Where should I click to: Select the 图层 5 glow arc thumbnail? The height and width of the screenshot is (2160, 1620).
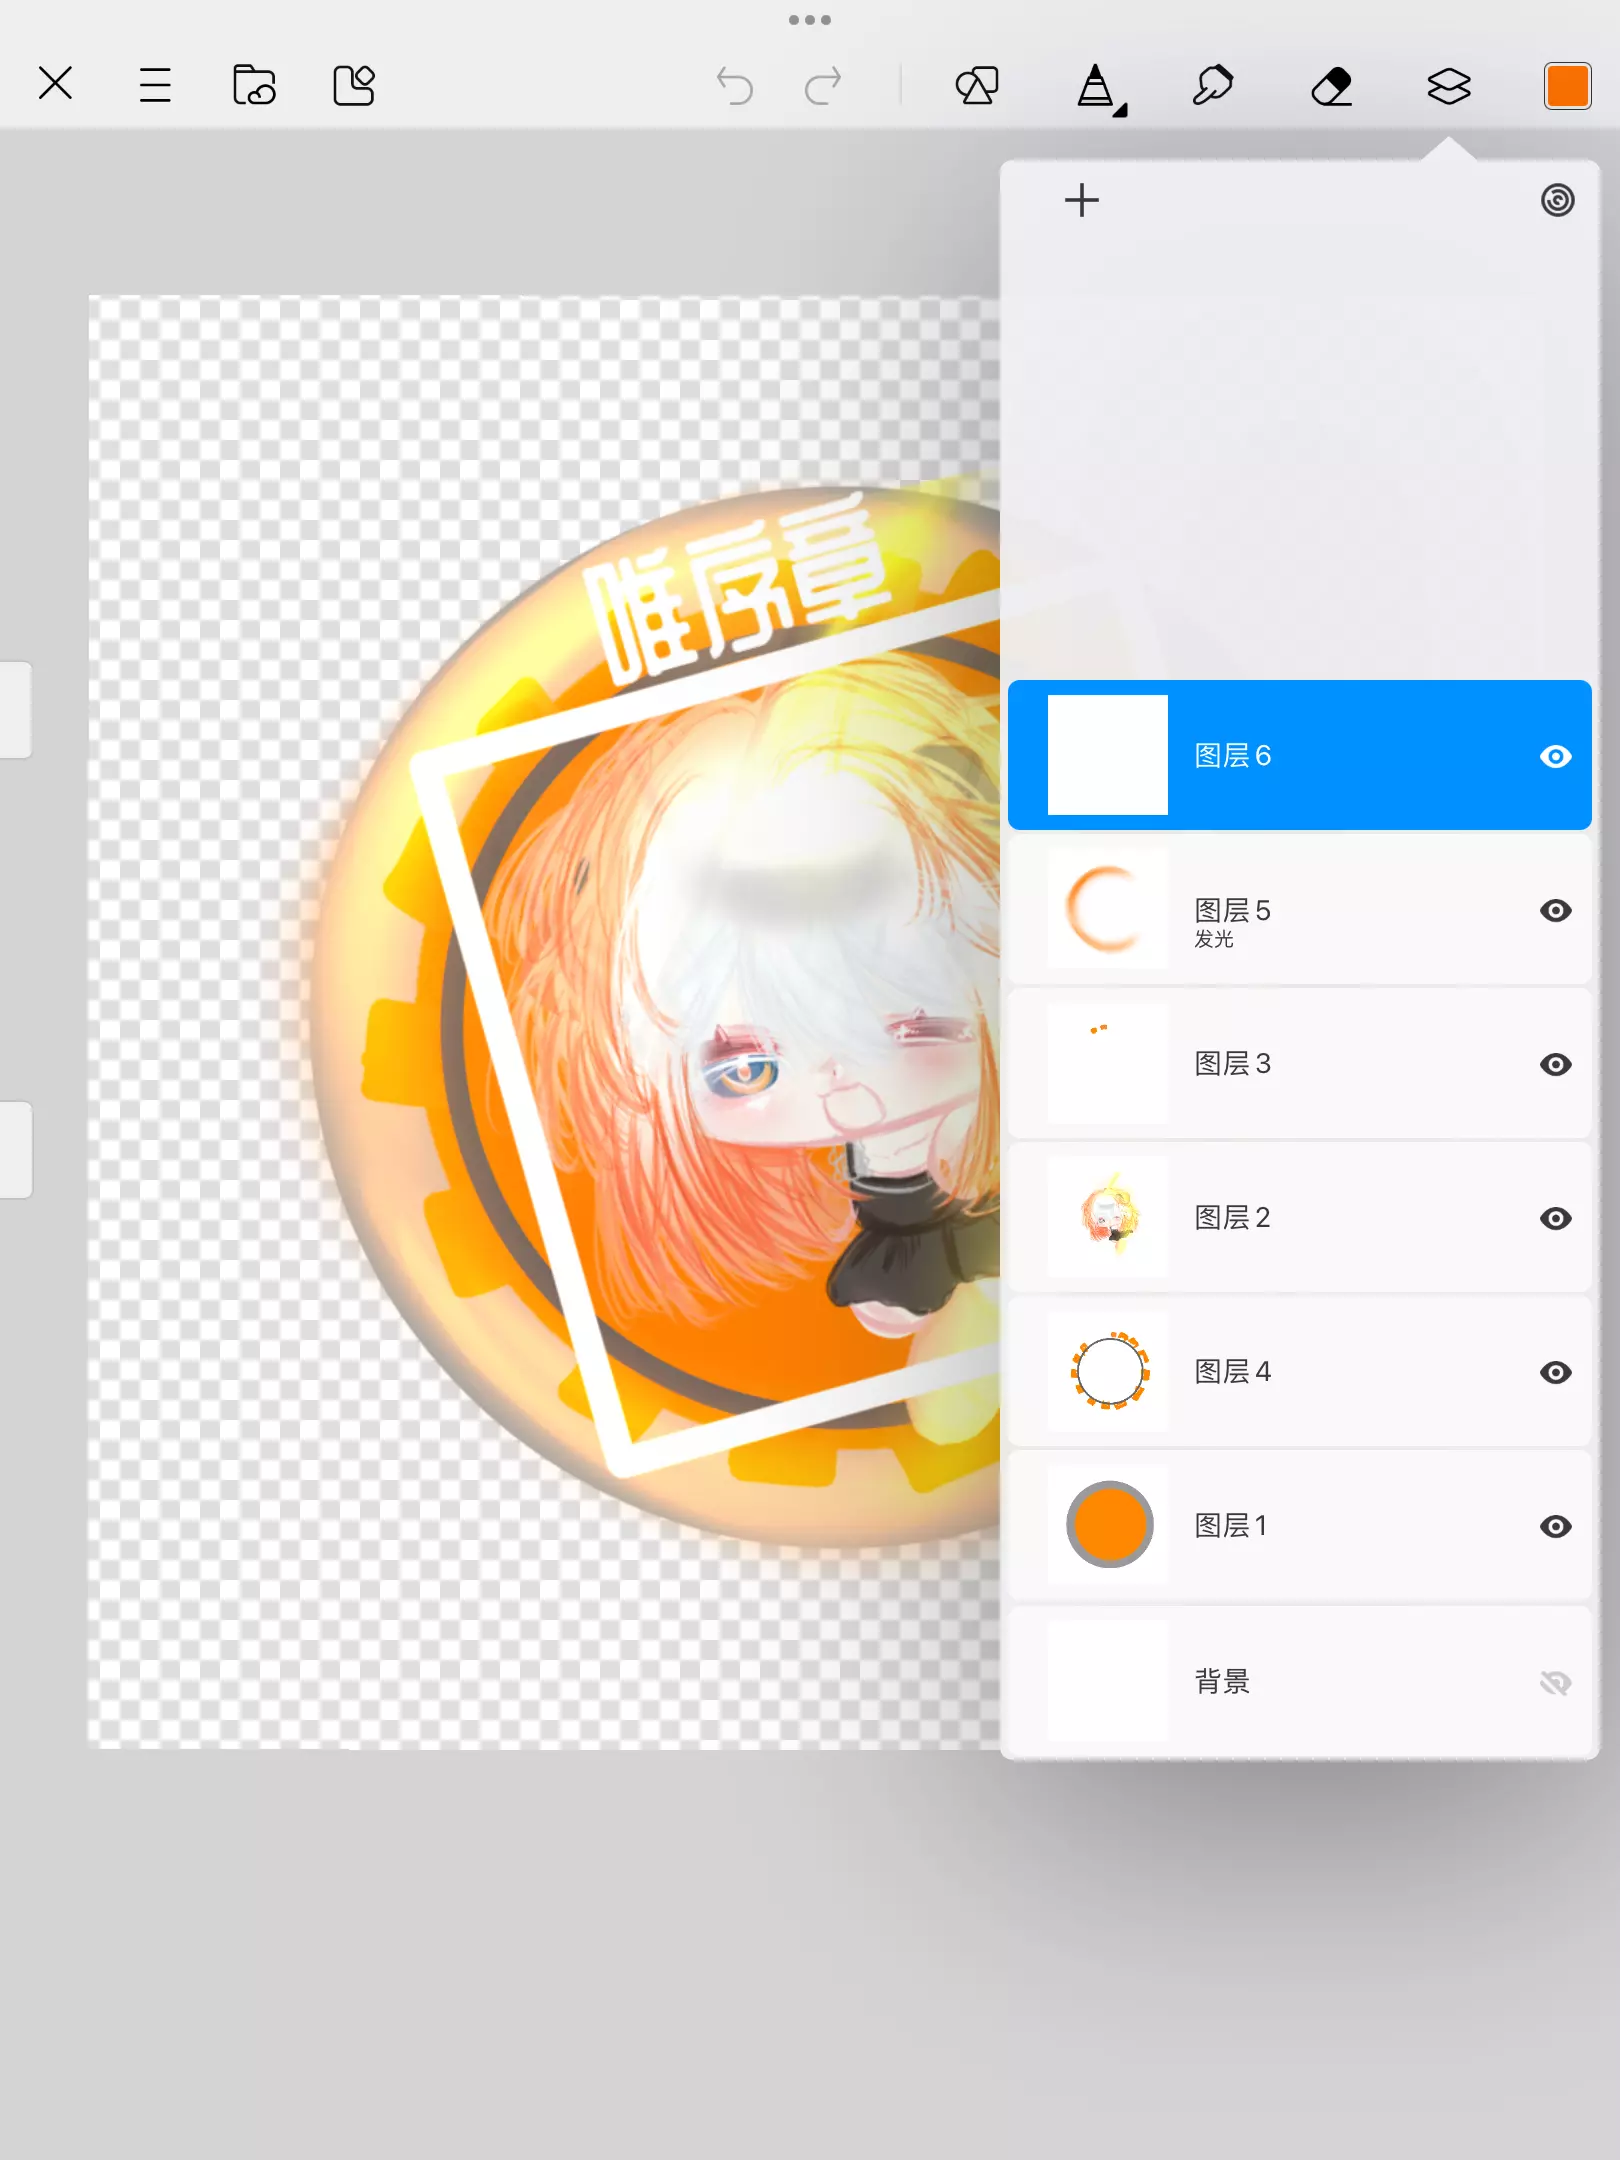click(1108, 909)
